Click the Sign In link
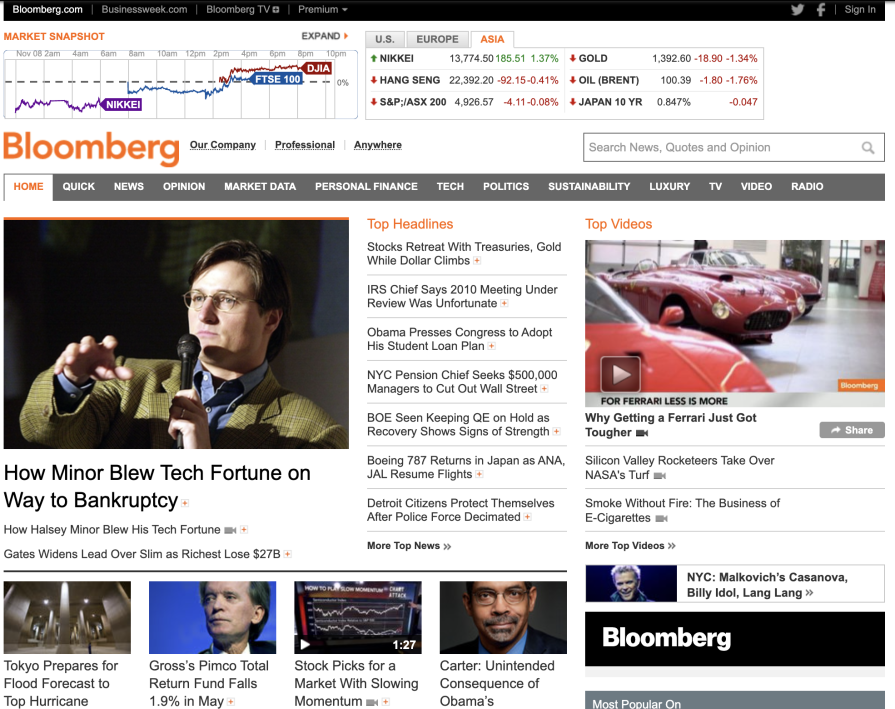 coord(860,10)
